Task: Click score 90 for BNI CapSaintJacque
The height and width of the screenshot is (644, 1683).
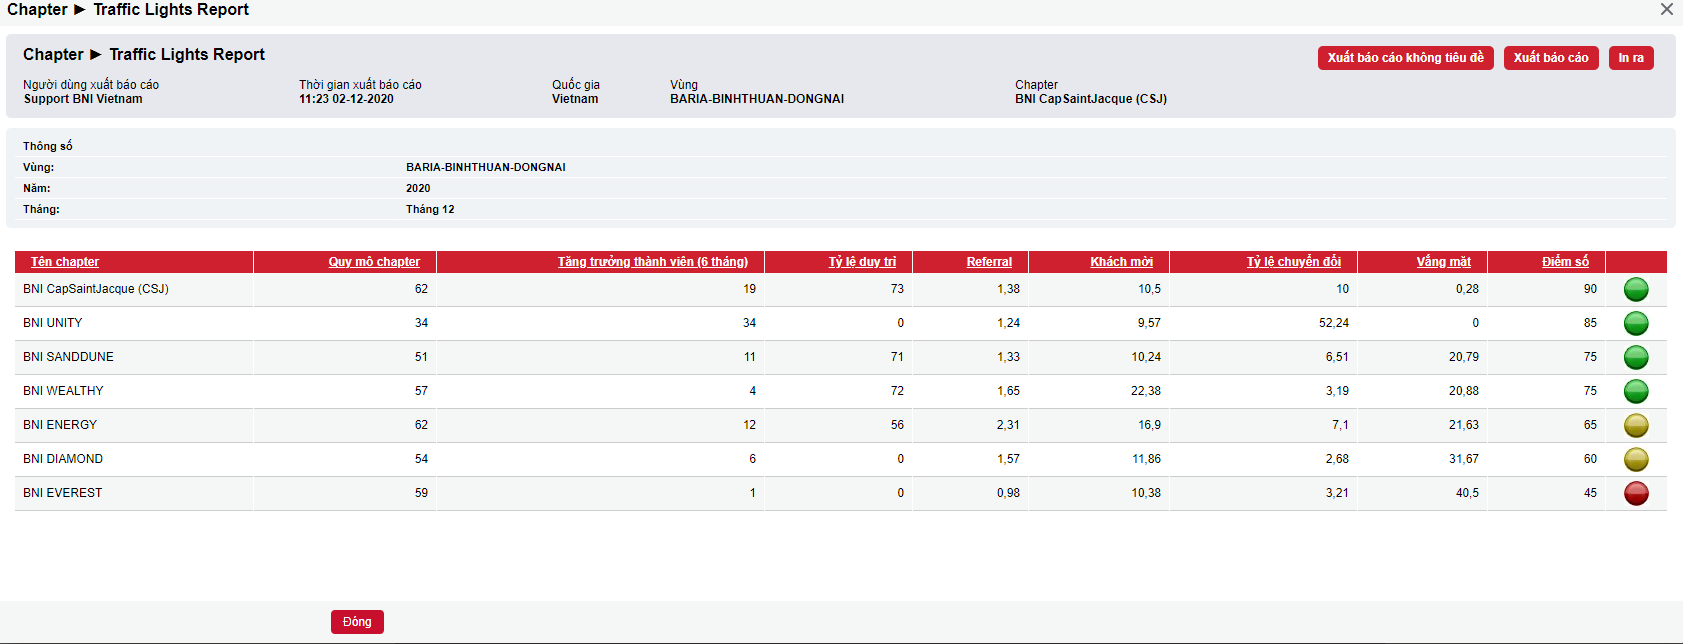Action: pyautogui.click(x=1590, y=289)
